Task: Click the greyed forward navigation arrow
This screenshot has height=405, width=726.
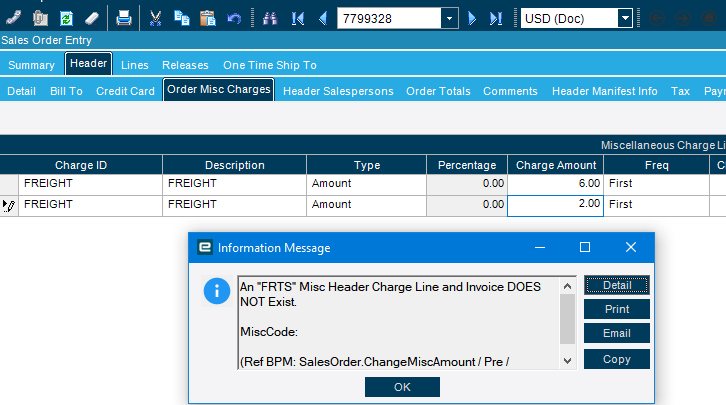Action: click(683, 19)
